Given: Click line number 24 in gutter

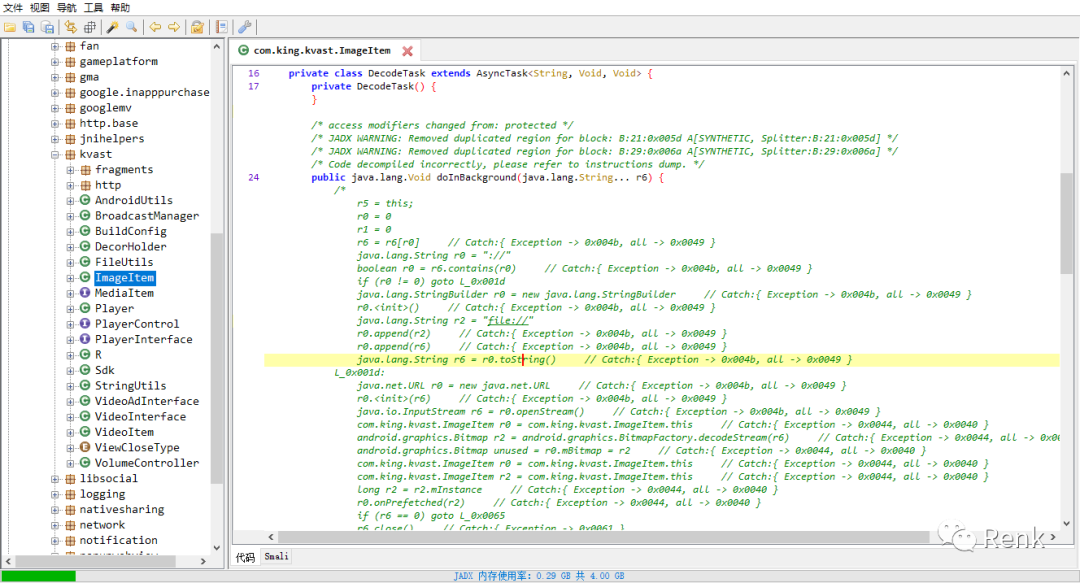Looking at the screenshot, I should tap(253, 177).
